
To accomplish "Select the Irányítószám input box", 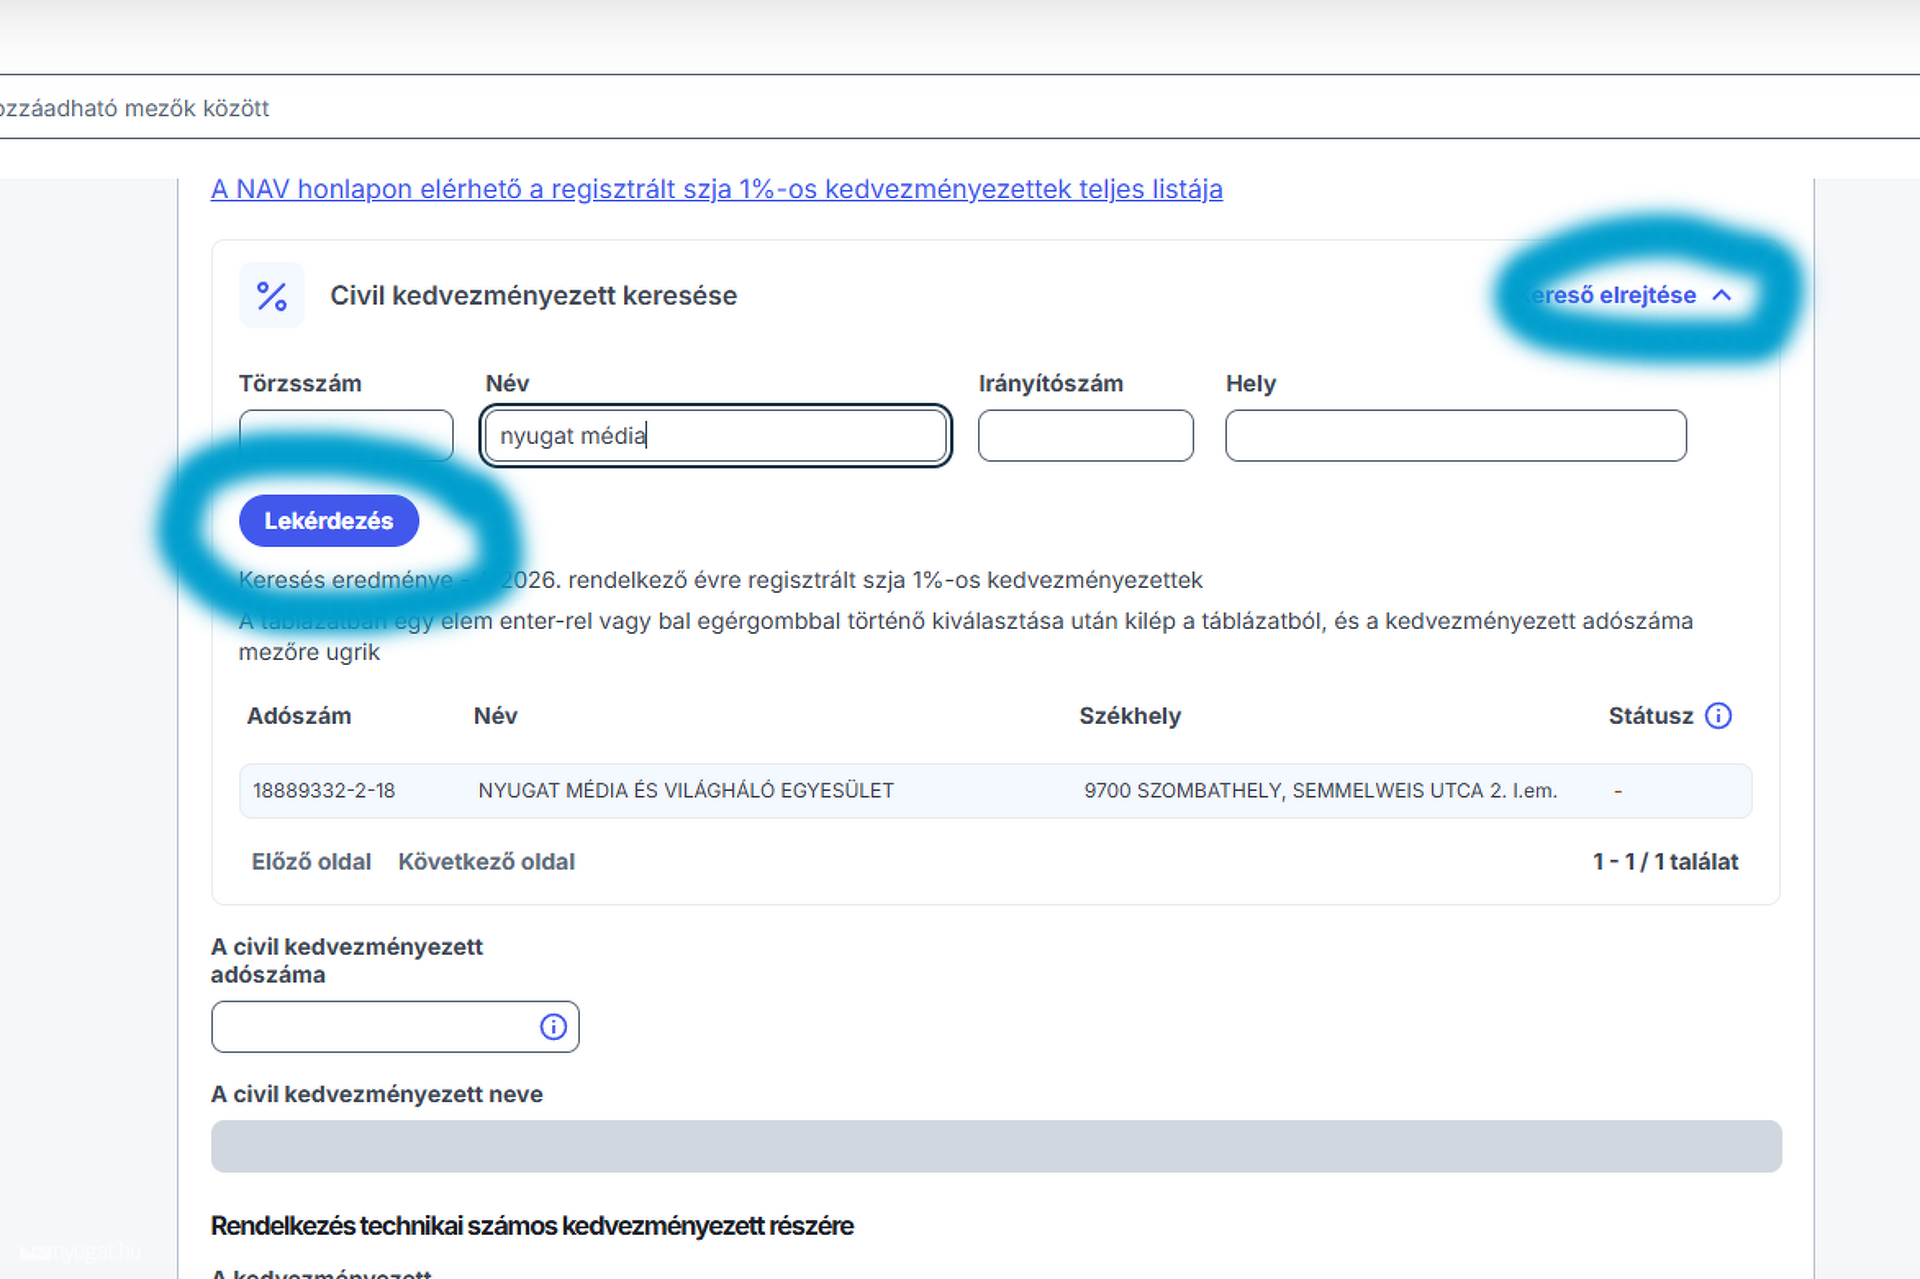I will [1085, 435].
